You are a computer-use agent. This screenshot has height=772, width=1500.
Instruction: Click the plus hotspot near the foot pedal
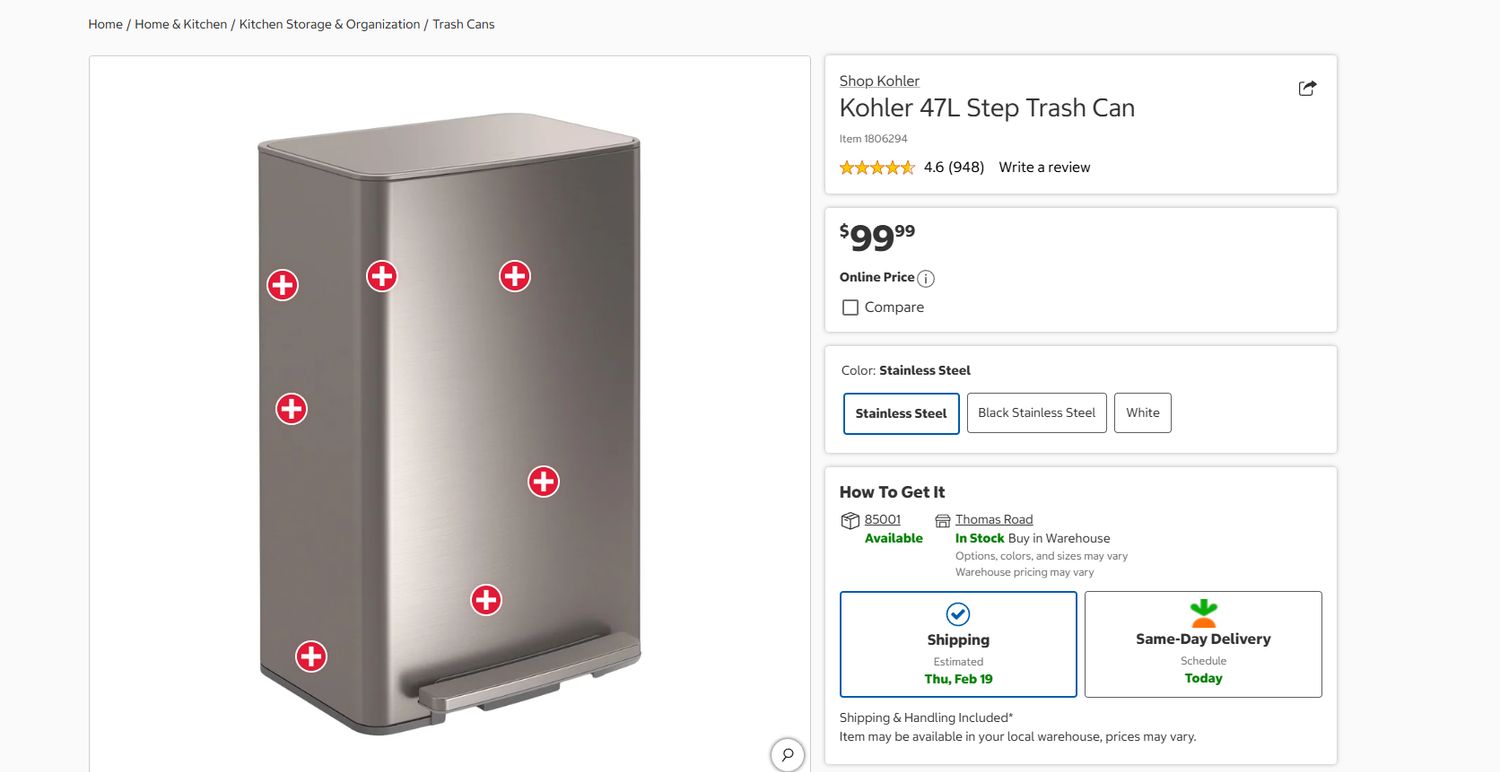486,600
